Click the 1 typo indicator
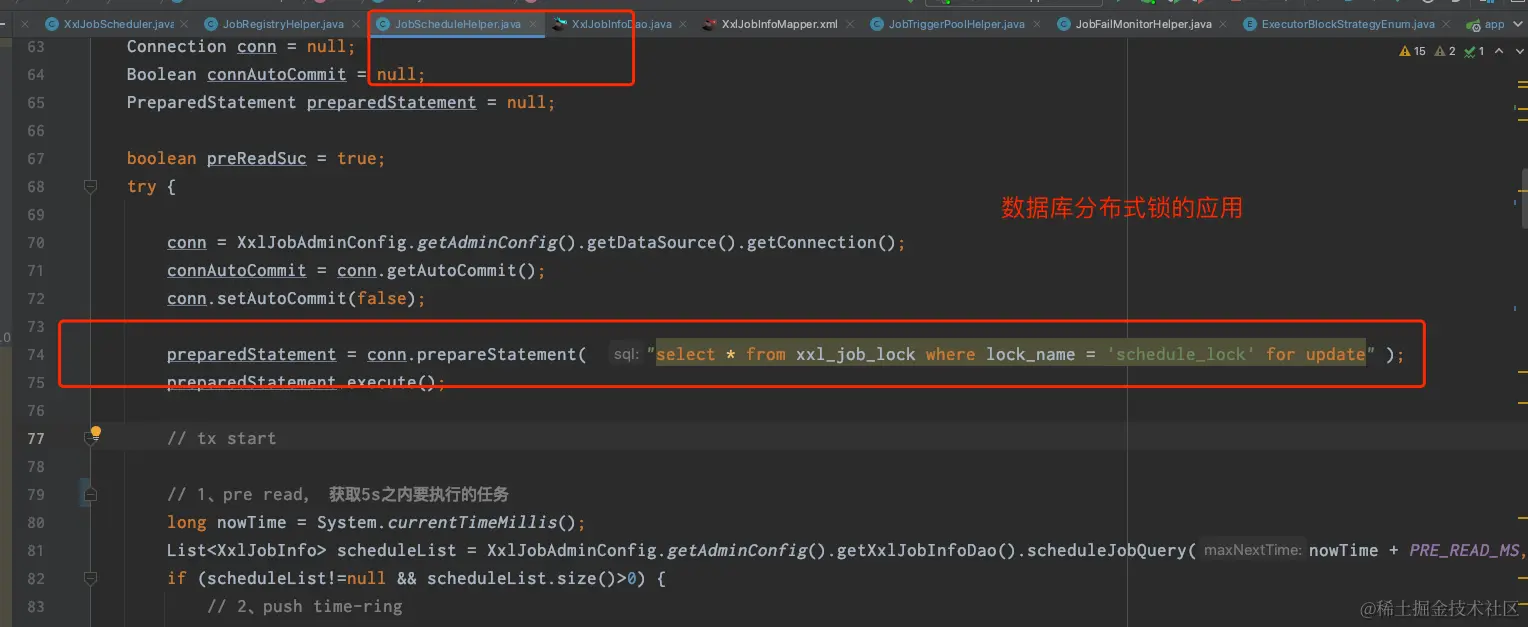Image resolution: width=1528 pixels, height=627 pixels. pos(1474,51)
